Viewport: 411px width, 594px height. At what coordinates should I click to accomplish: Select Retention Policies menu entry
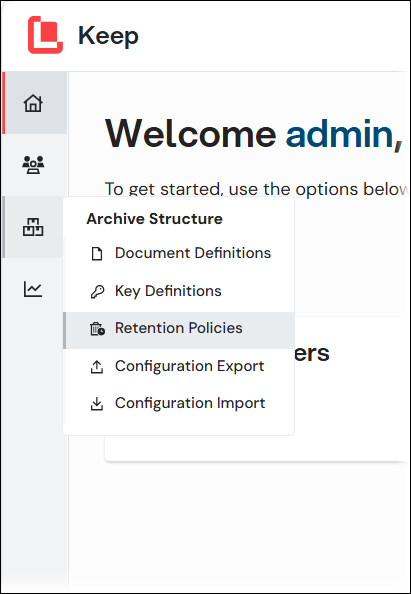point(179,330)
